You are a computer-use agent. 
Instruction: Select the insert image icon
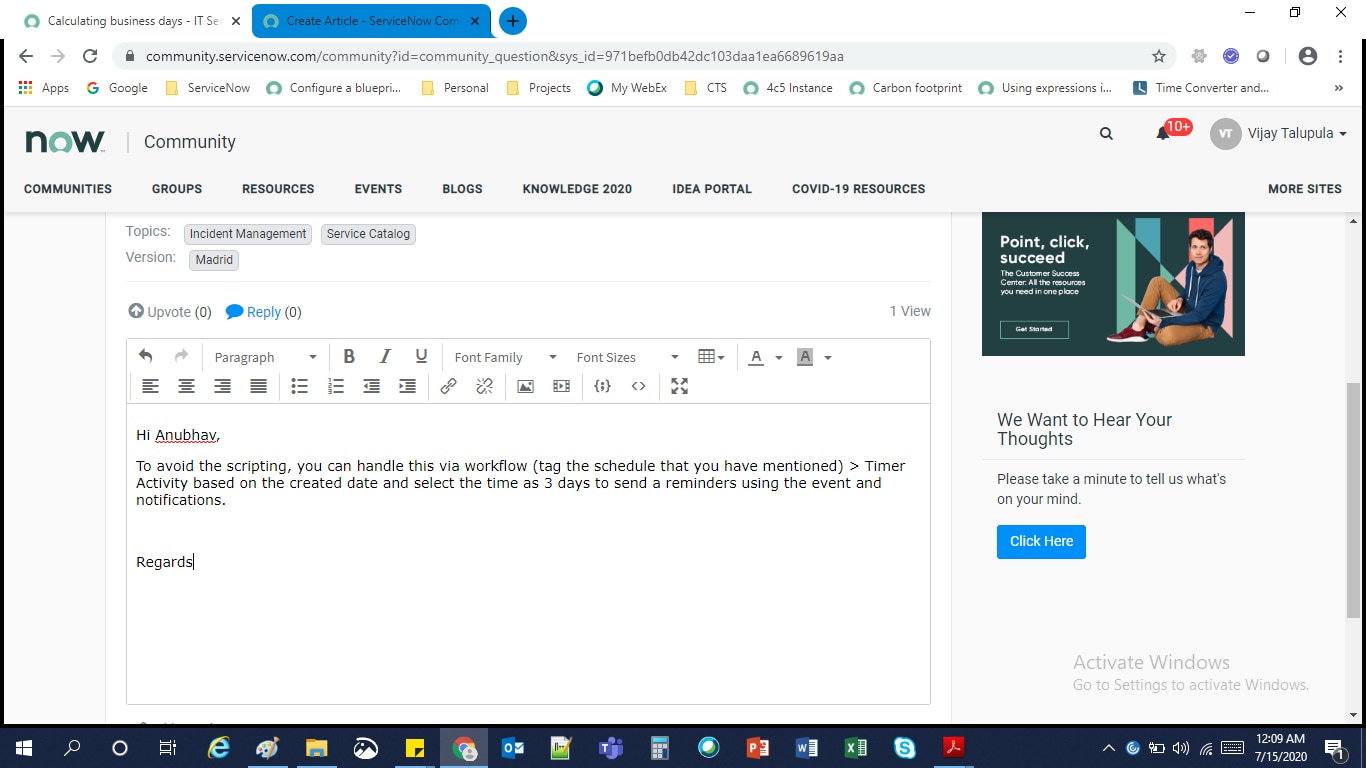(525, 386)
